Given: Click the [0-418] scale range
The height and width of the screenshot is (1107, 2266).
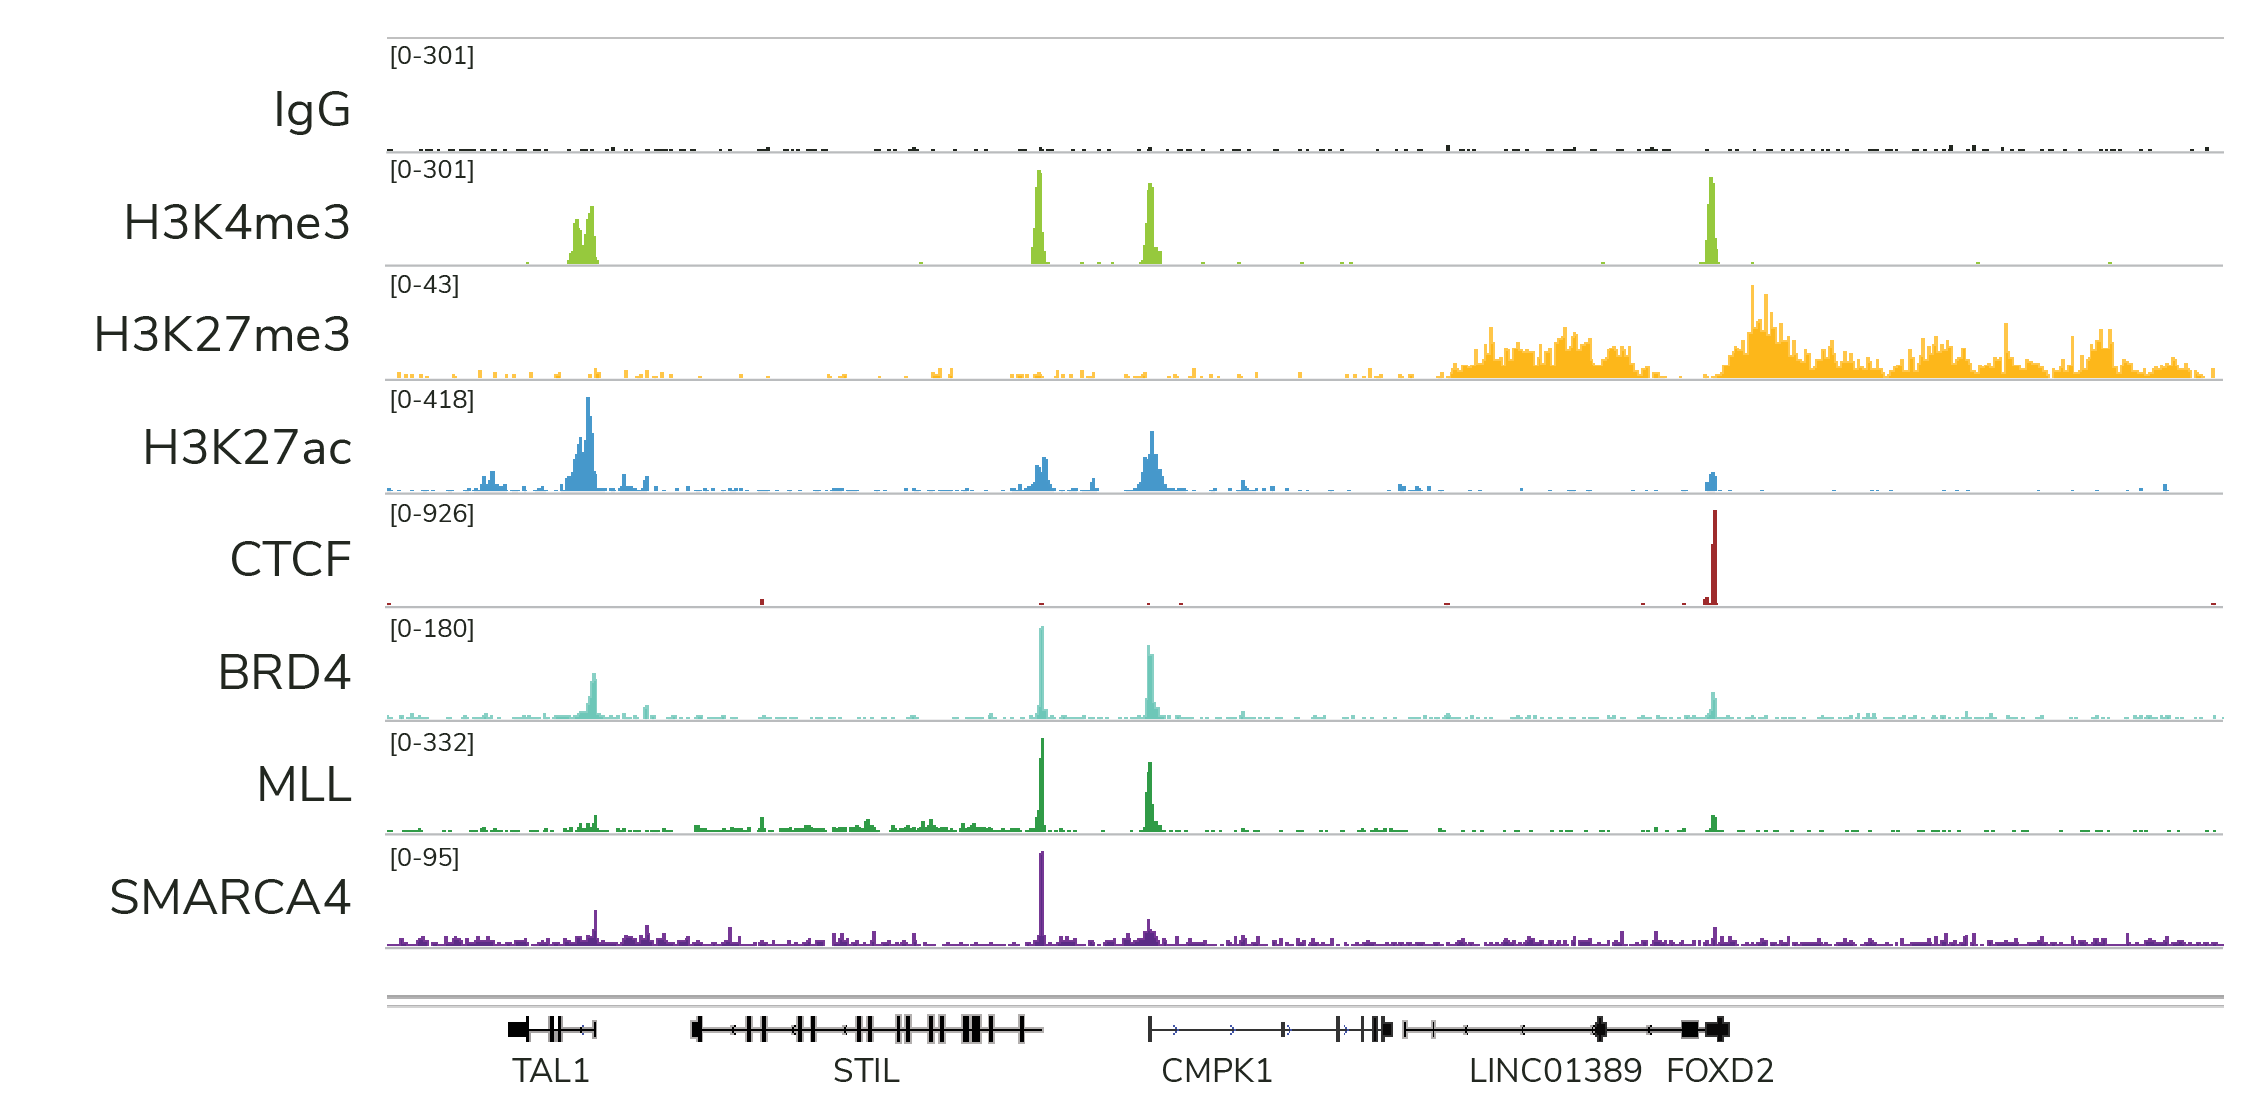Looking at the screenshot, I should click(x=432, y=400).
